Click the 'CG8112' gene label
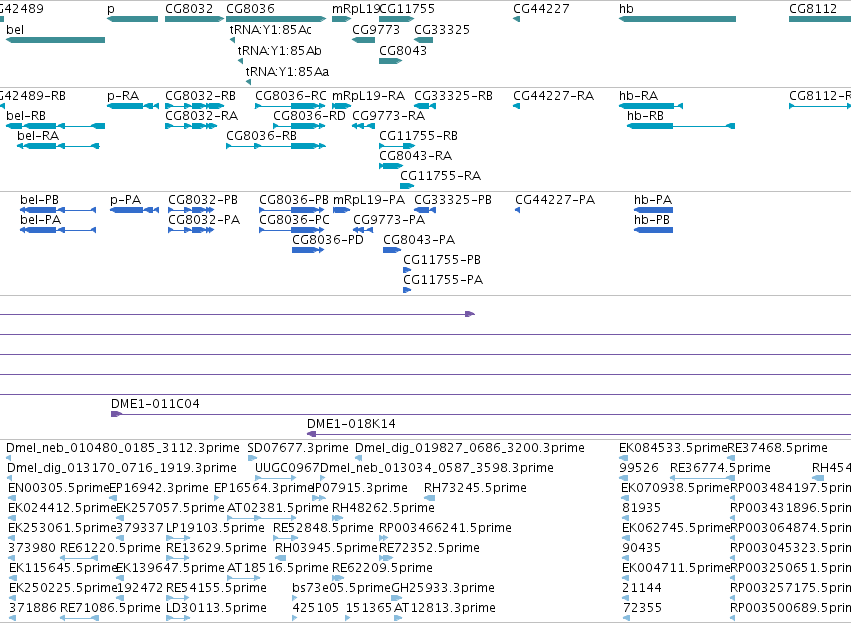 pos(813,9)
